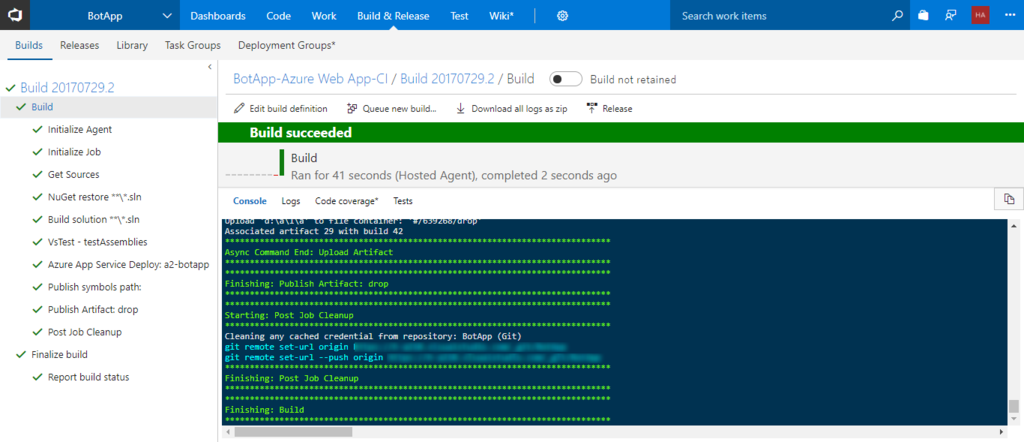Select the Report build status step

click(x=88, y=377)
